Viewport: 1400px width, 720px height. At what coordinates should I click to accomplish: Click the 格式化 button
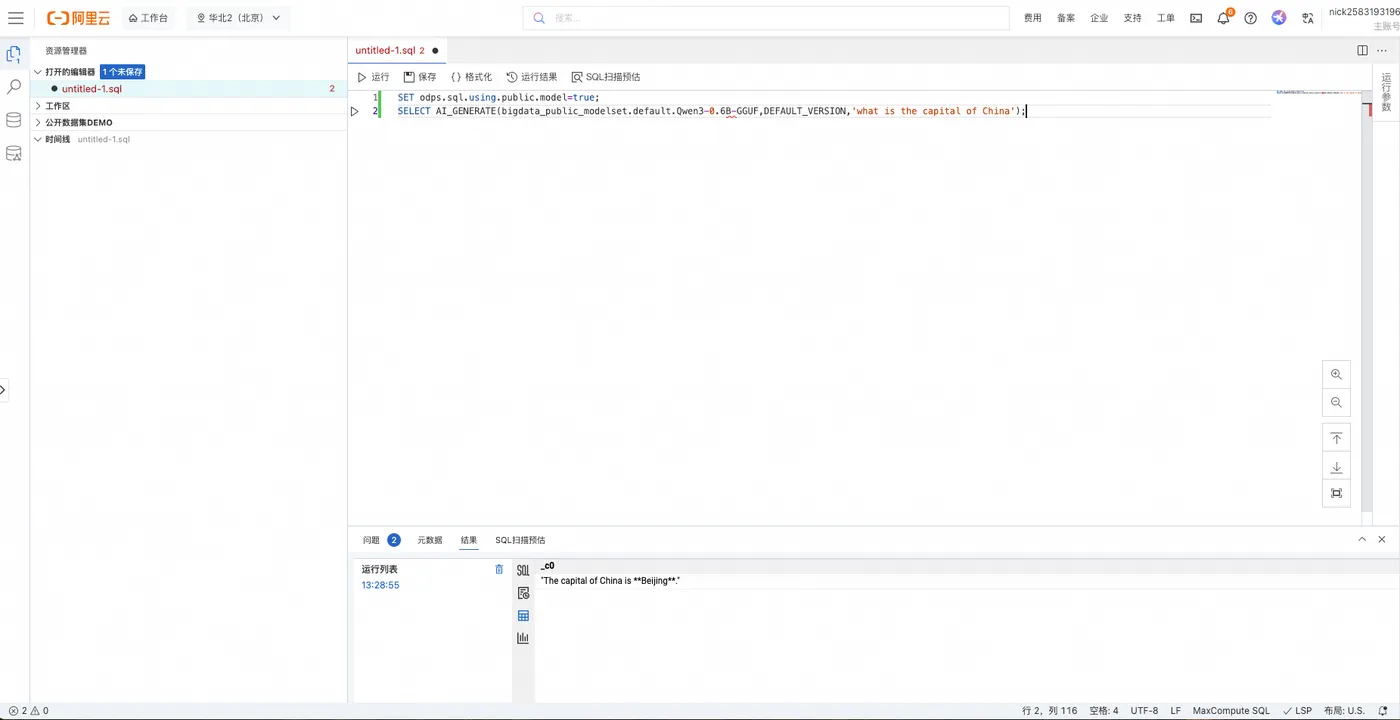pyautogui.click(x=471, y=77)
